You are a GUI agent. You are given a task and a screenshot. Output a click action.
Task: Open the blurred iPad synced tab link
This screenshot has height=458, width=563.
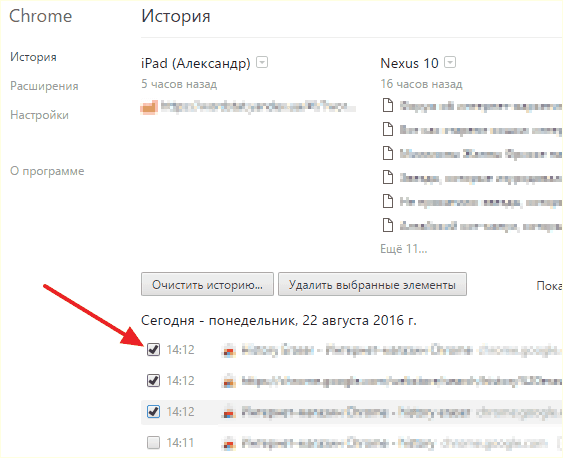[x=258, y=107]
